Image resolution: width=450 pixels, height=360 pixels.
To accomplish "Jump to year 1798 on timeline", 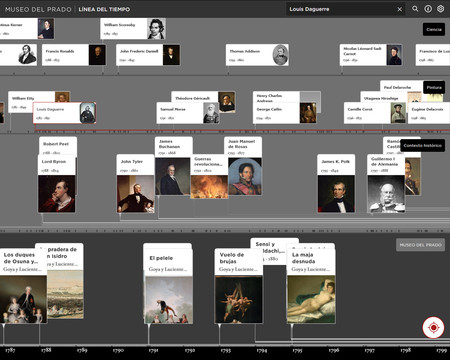I will (405, 350).
